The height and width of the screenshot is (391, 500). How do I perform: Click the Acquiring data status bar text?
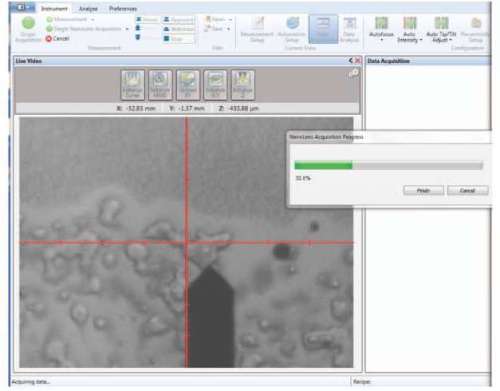coord(31,382)
